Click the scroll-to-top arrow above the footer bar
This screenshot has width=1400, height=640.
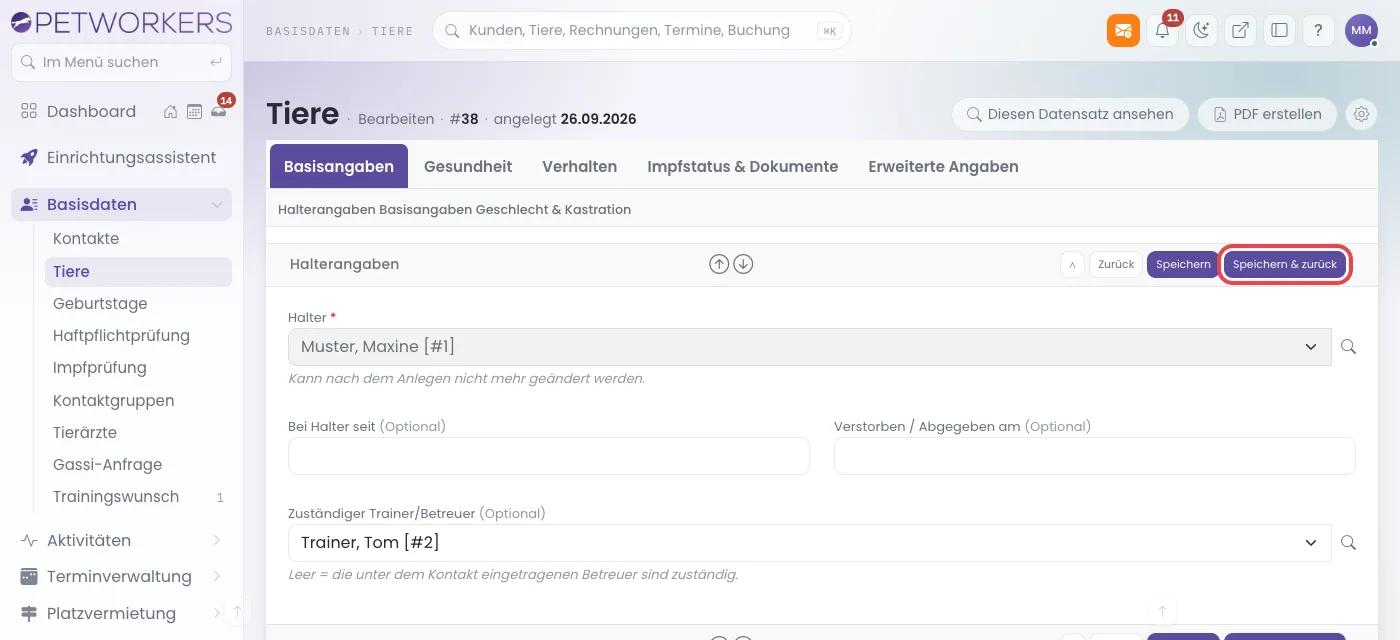coord(1162,610)
